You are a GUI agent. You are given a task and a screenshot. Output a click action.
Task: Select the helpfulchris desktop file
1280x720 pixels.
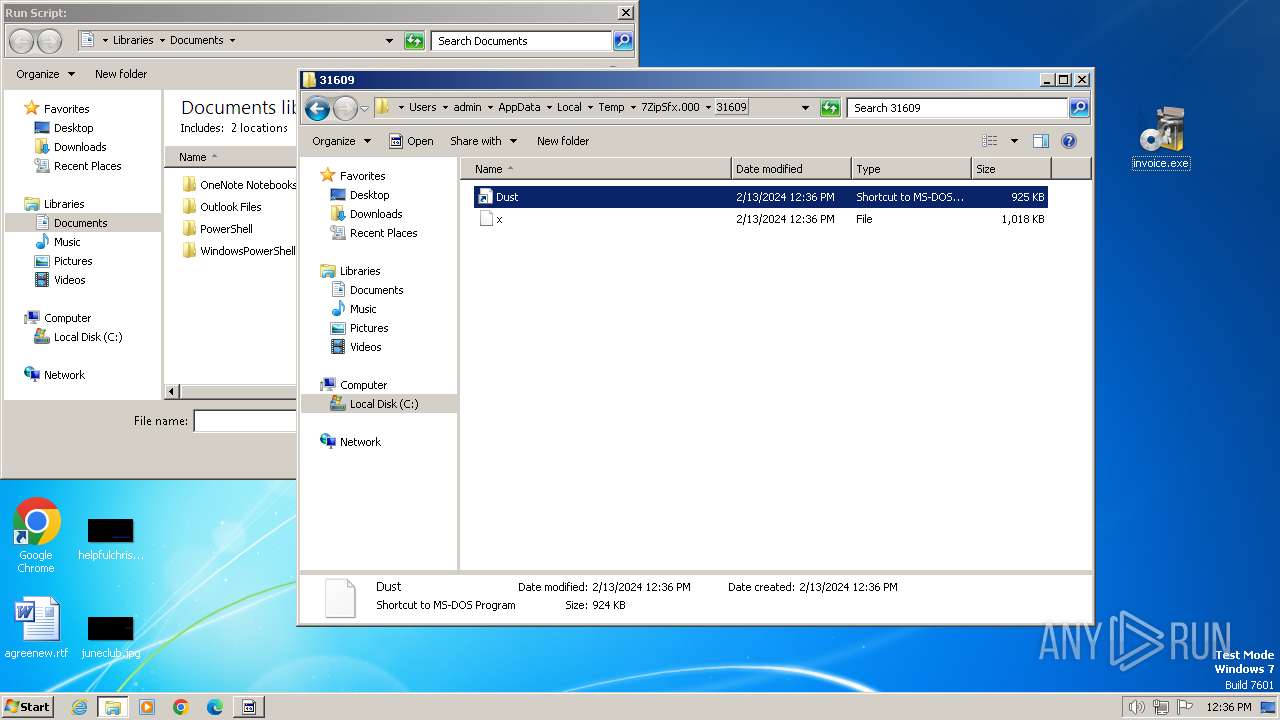pyautogui.click(x=110, y=538)
